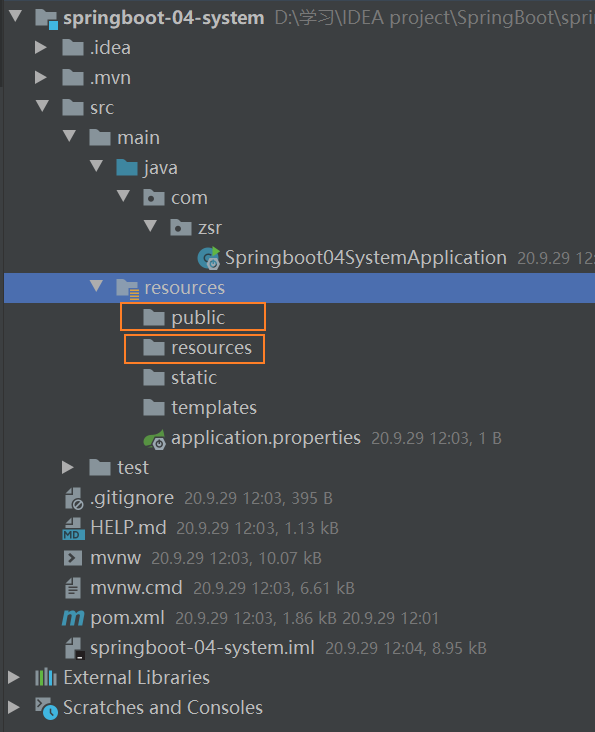This screenshot has width=595, height=732.
Task: Click the main folder icon
Action: [100, 137]
